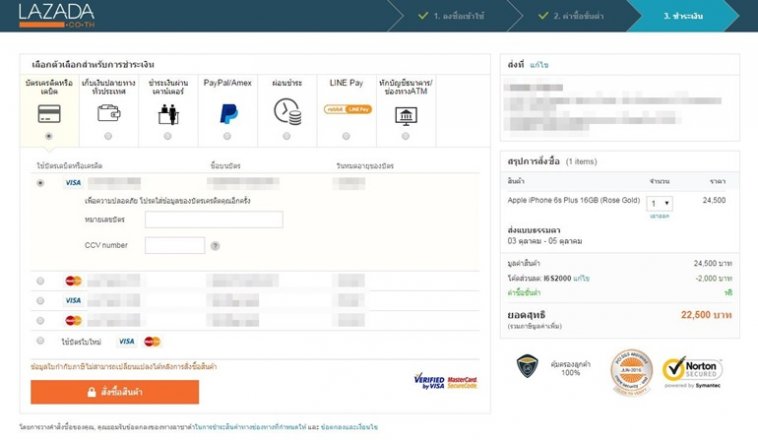This screenshot has width=758, height=440.
Task: Go to step 1 login tab
Action: click(451, 16)
